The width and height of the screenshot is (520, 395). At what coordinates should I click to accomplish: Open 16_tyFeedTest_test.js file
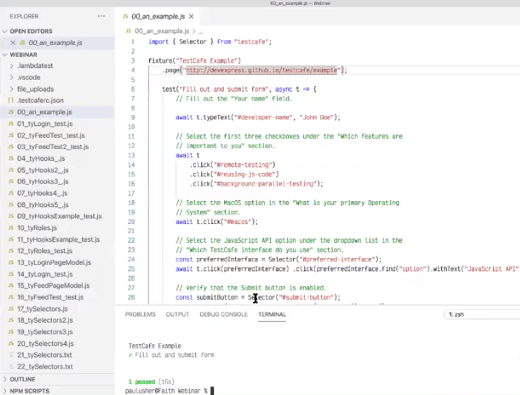tap(50, 297)
